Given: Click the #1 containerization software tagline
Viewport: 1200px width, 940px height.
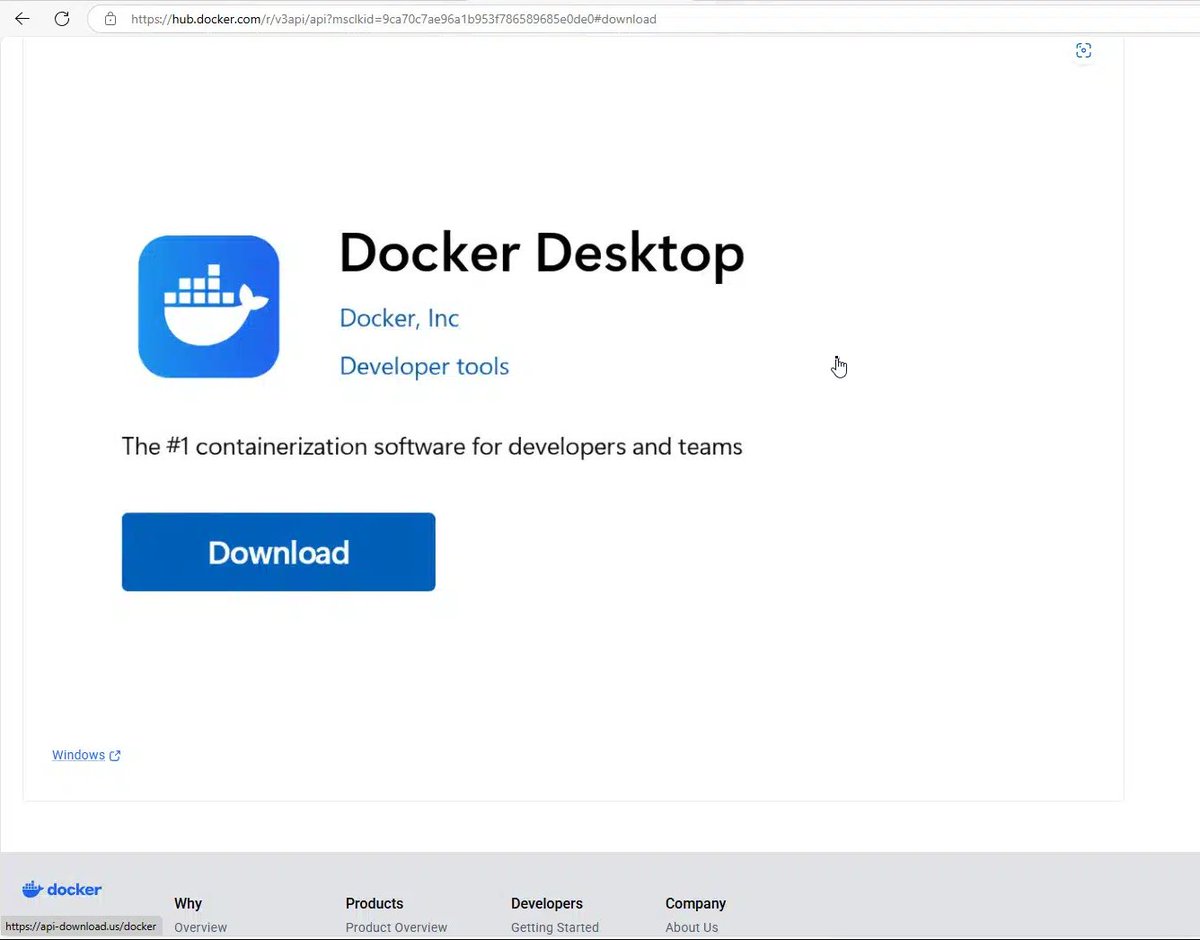Looking at the screenshot, I should (x=432, y=446).
